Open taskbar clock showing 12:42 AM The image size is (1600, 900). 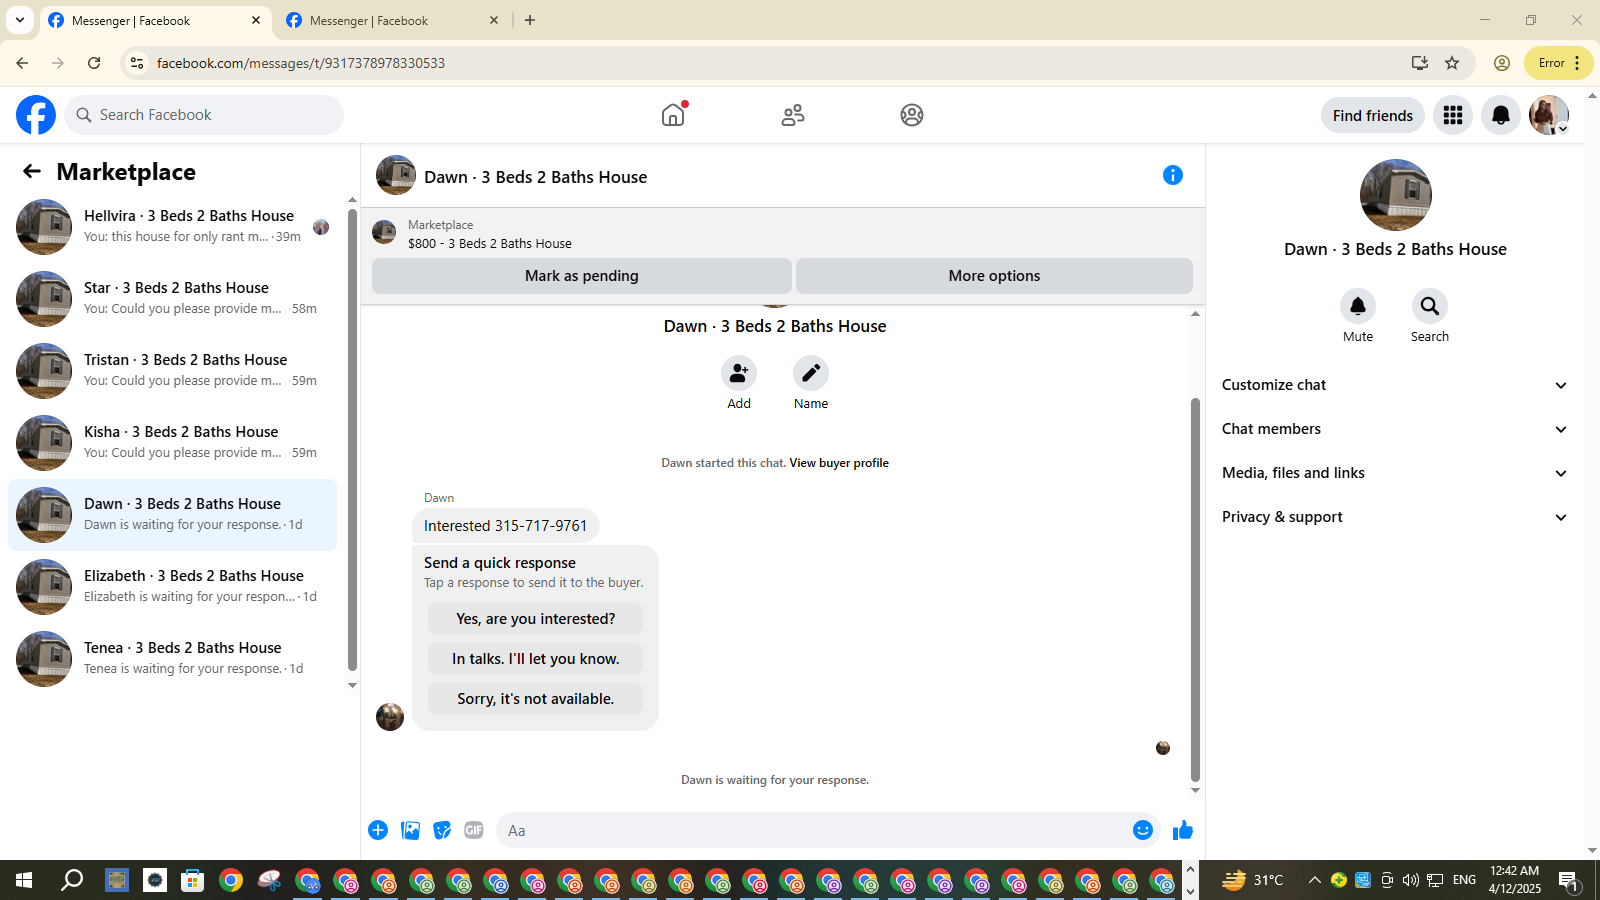click(1514, 880)
